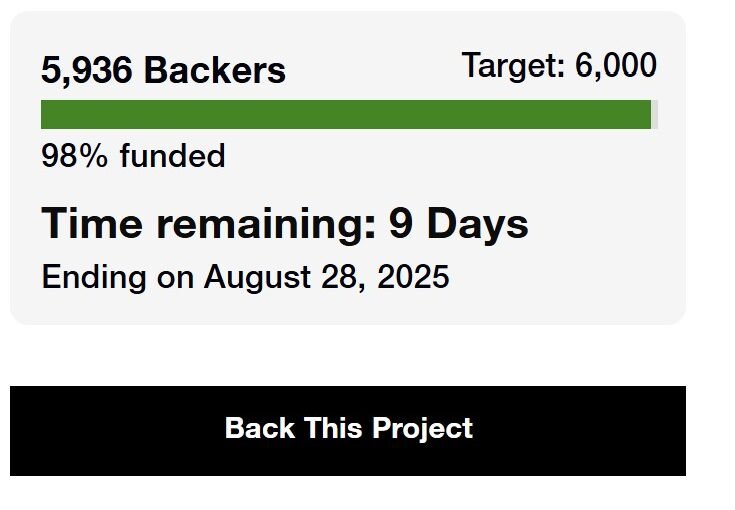Screen dimensions: 735x510
Task: Click the Time remaining: 9 Days heading
Action: coord(284,224)
